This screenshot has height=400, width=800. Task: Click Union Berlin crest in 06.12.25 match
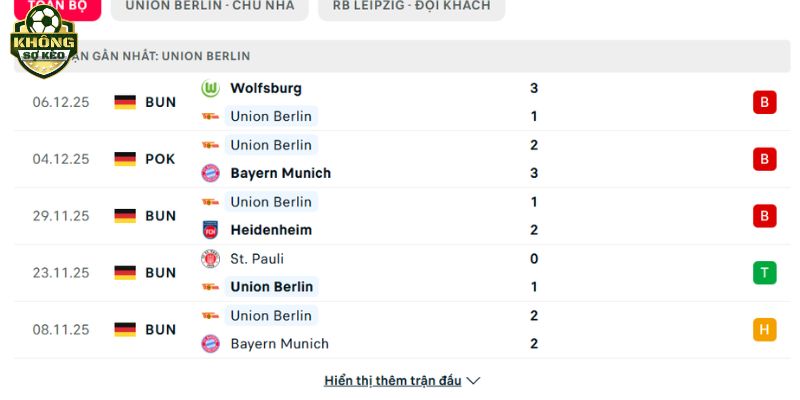click(x=210, y=116)
